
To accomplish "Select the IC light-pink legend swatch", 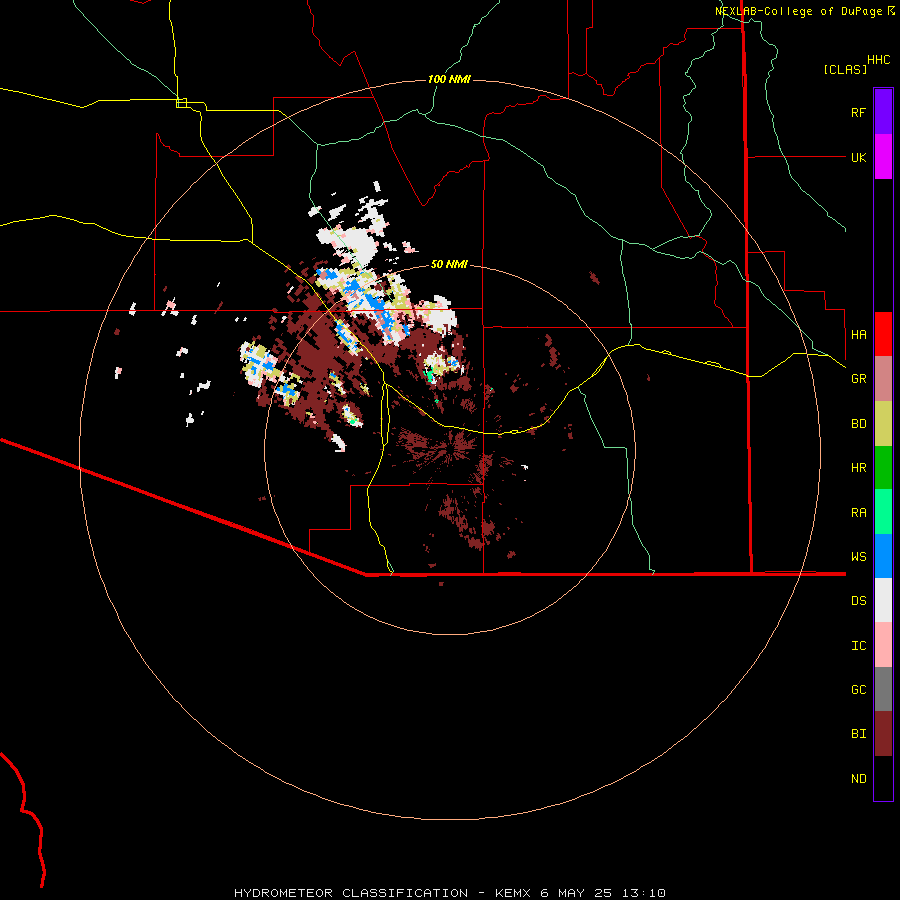I will [883, 645].
